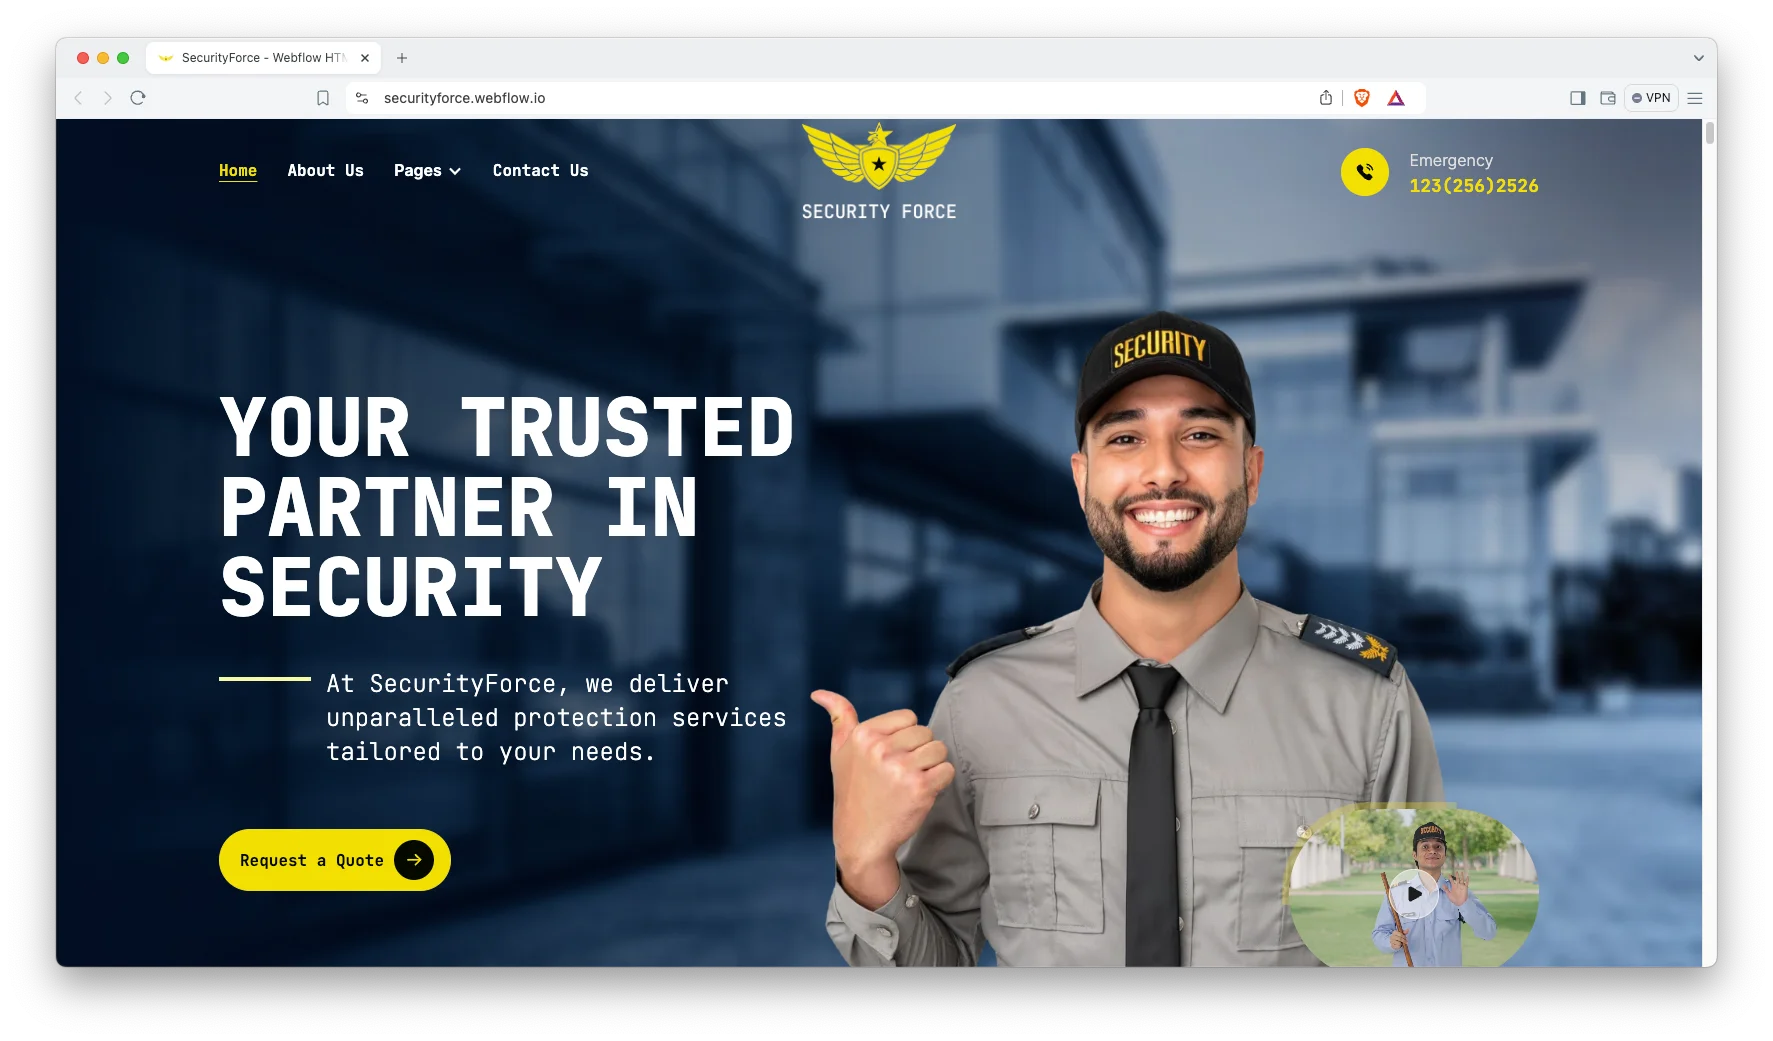Toggle the VPN button
This screenshot has width=1773, height=1041.
1651,98
